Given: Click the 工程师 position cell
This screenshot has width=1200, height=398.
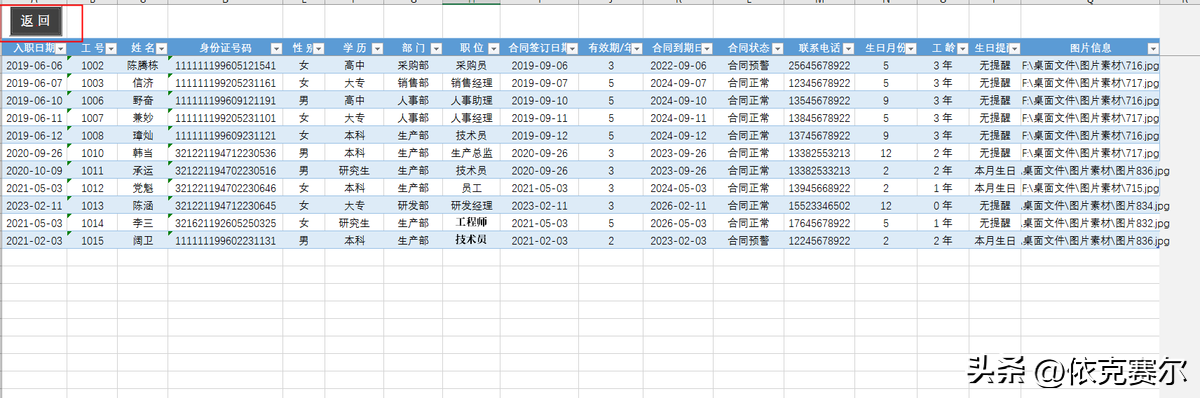Looking at the screenshot, I should click(x=472, y=223).
